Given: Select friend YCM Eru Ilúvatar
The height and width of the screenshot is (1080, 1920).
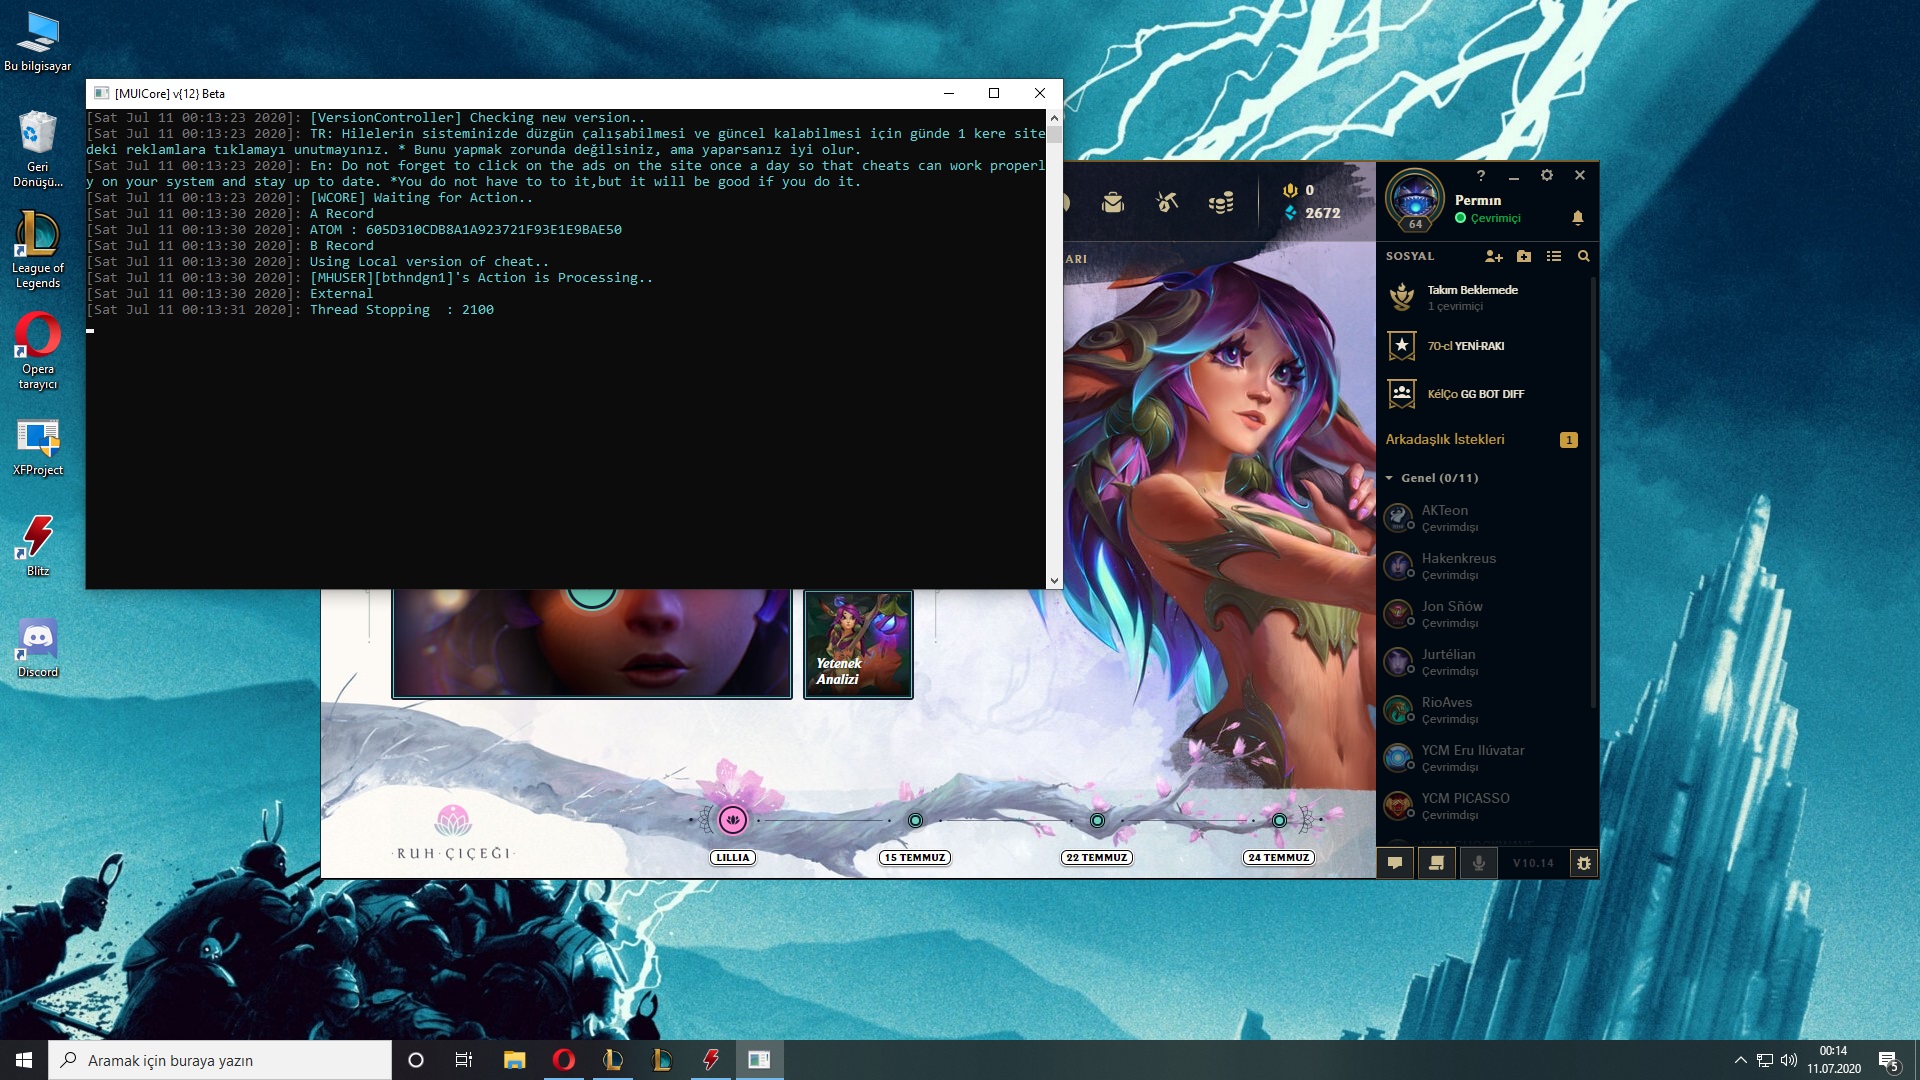Looking at the screenshot, I should click(x=1484, y=758).
